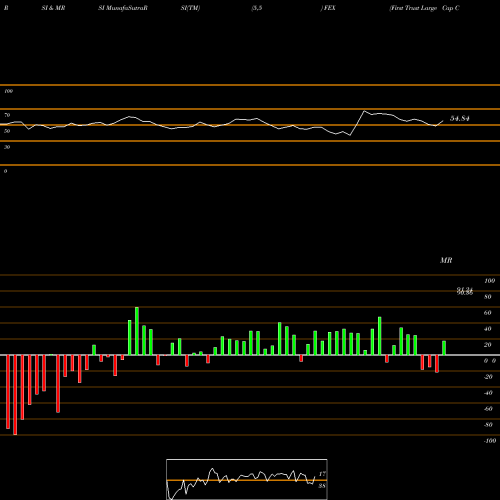This screenshot has height=500, width=500.
Task: Click the -80 label on the MR axis
Action: point(488,425)
